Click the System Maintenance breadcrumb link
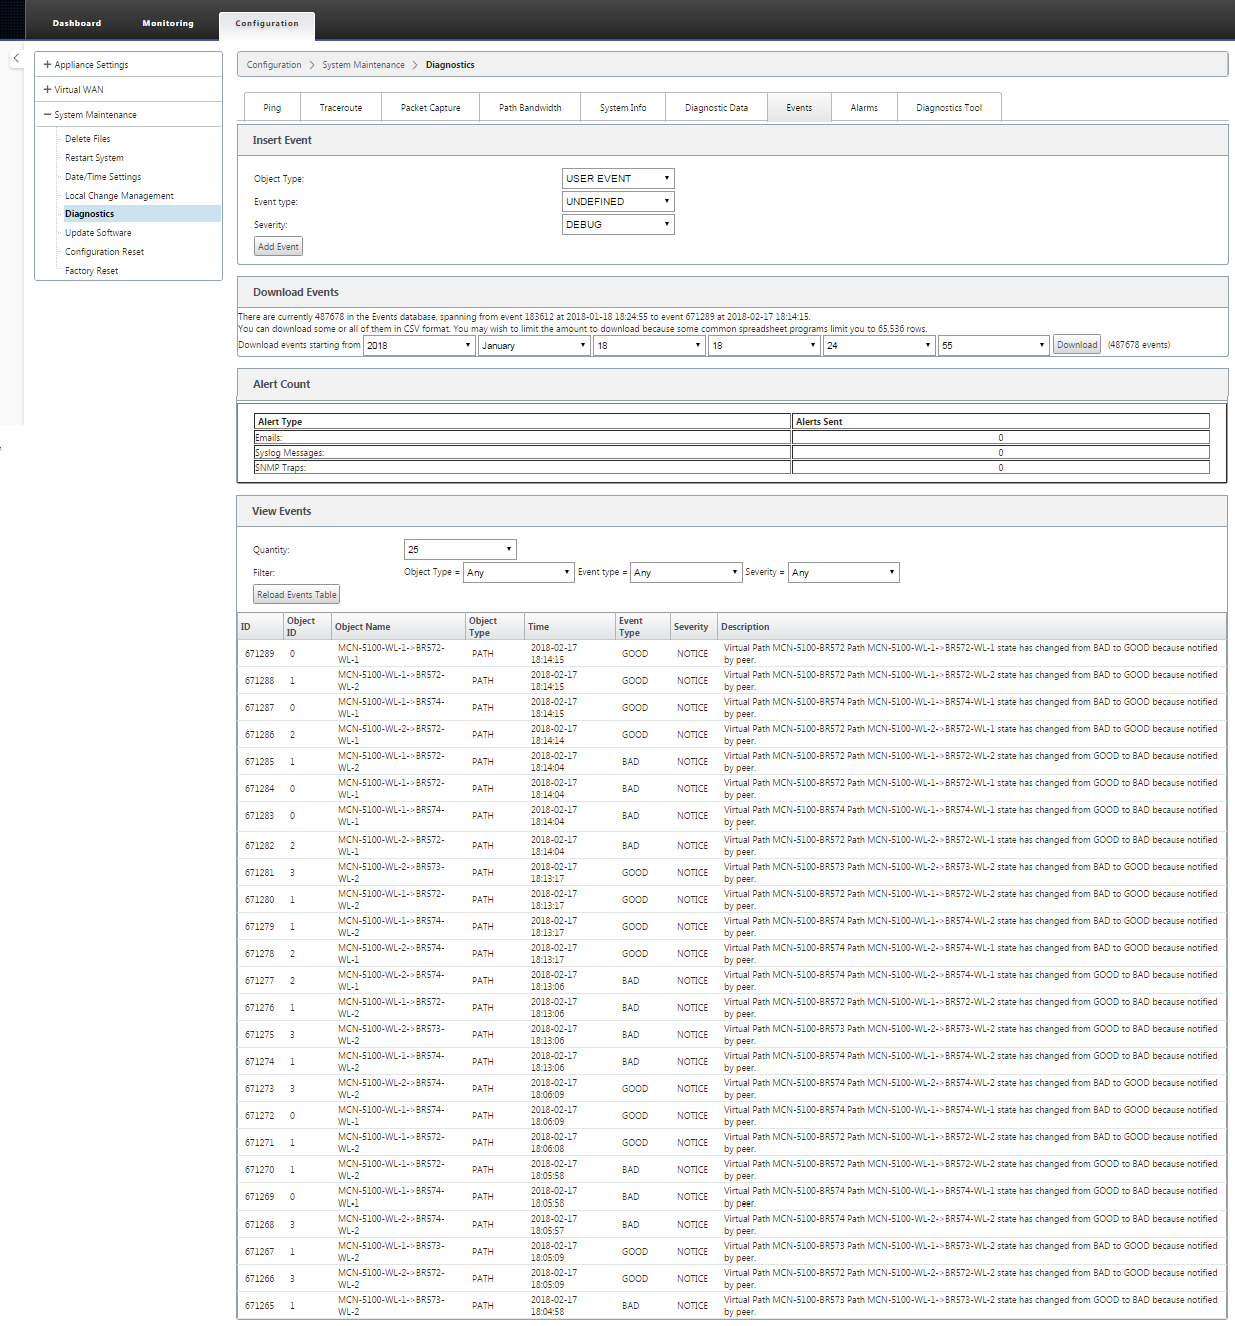1235x1326 pixels. pyautogui.click(x=363, y=65)
